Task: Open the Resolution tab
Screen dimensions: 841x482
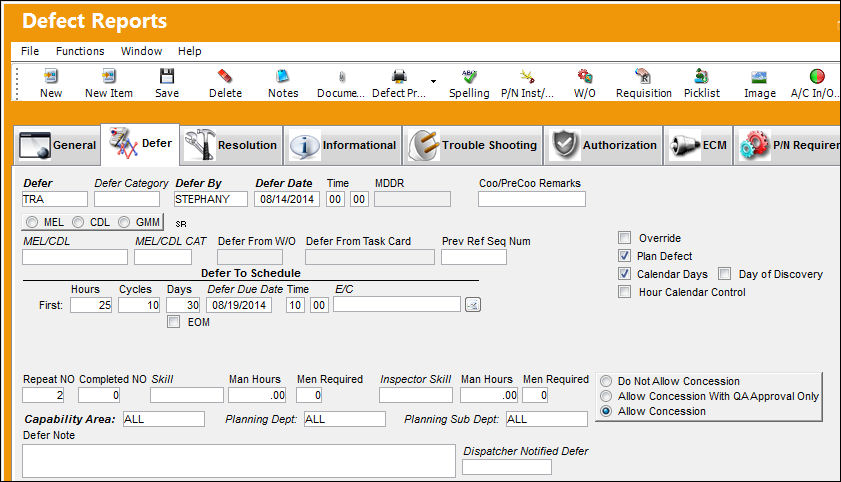Action: coord(231,145)
